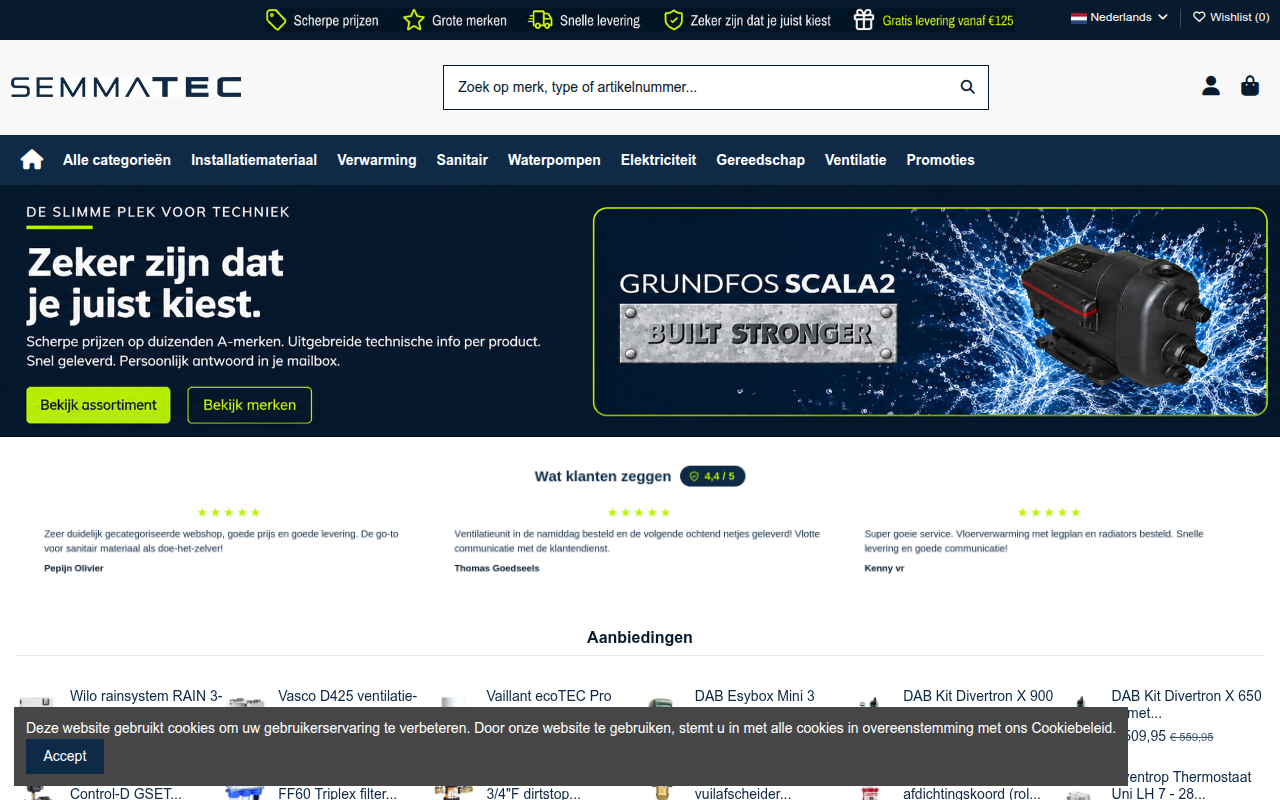
Task: Open Vasco D425 ventilatie product
Action: tap(348, 696)
